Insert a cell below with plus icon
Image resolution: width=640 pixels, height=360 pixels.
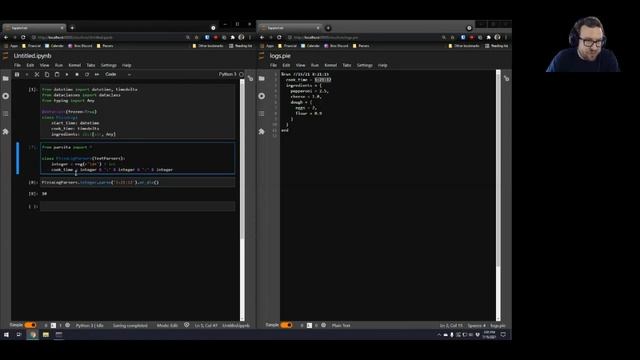[x=27, y=75]
